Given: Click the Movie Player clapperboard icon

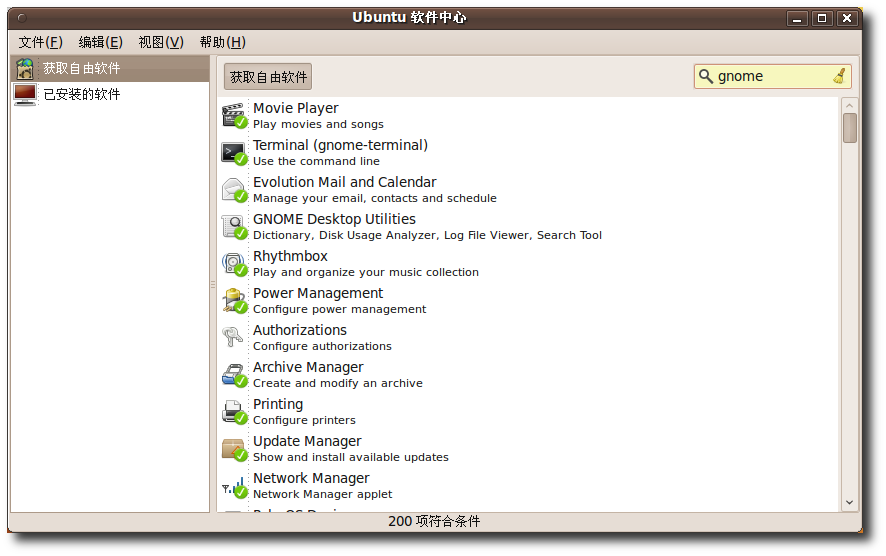Looking at the screenshot, I should [x=234, y=115].
